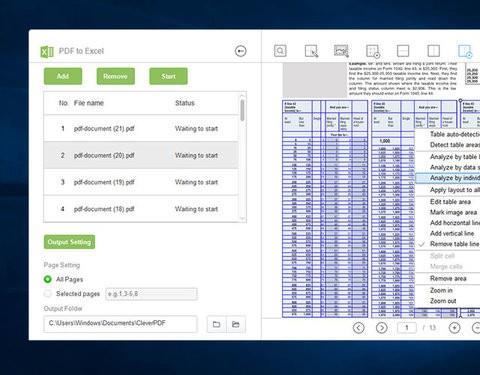
Task: Select the magnifier preview tool icon
Action: click(280, 51)
